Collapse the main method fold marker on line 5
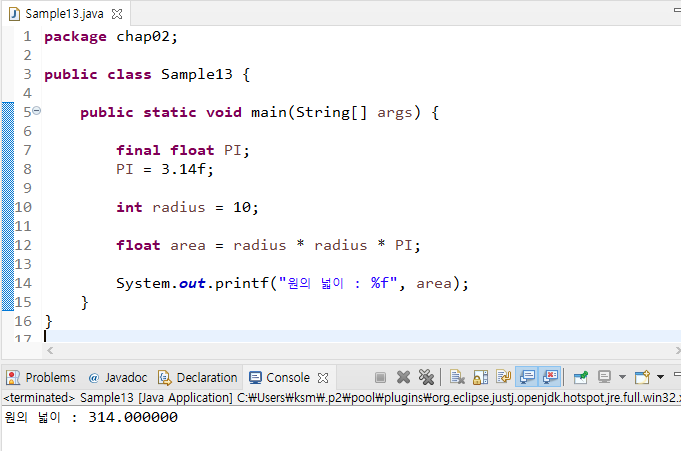The height and width of the screenshot is (451, 681). [37, 111]
